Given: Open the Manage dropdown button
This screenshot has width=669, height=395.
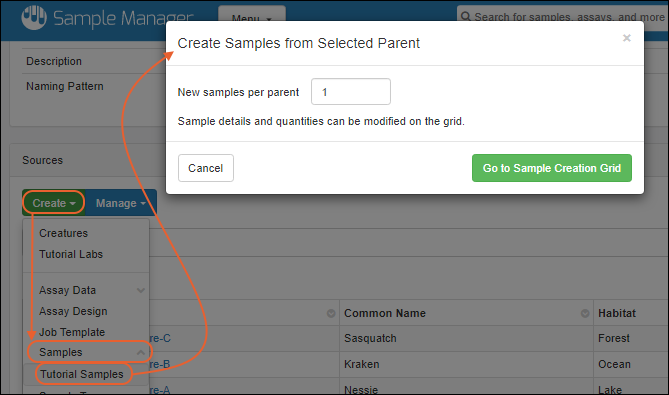Looking at the screenshot, I should (121, 203).
